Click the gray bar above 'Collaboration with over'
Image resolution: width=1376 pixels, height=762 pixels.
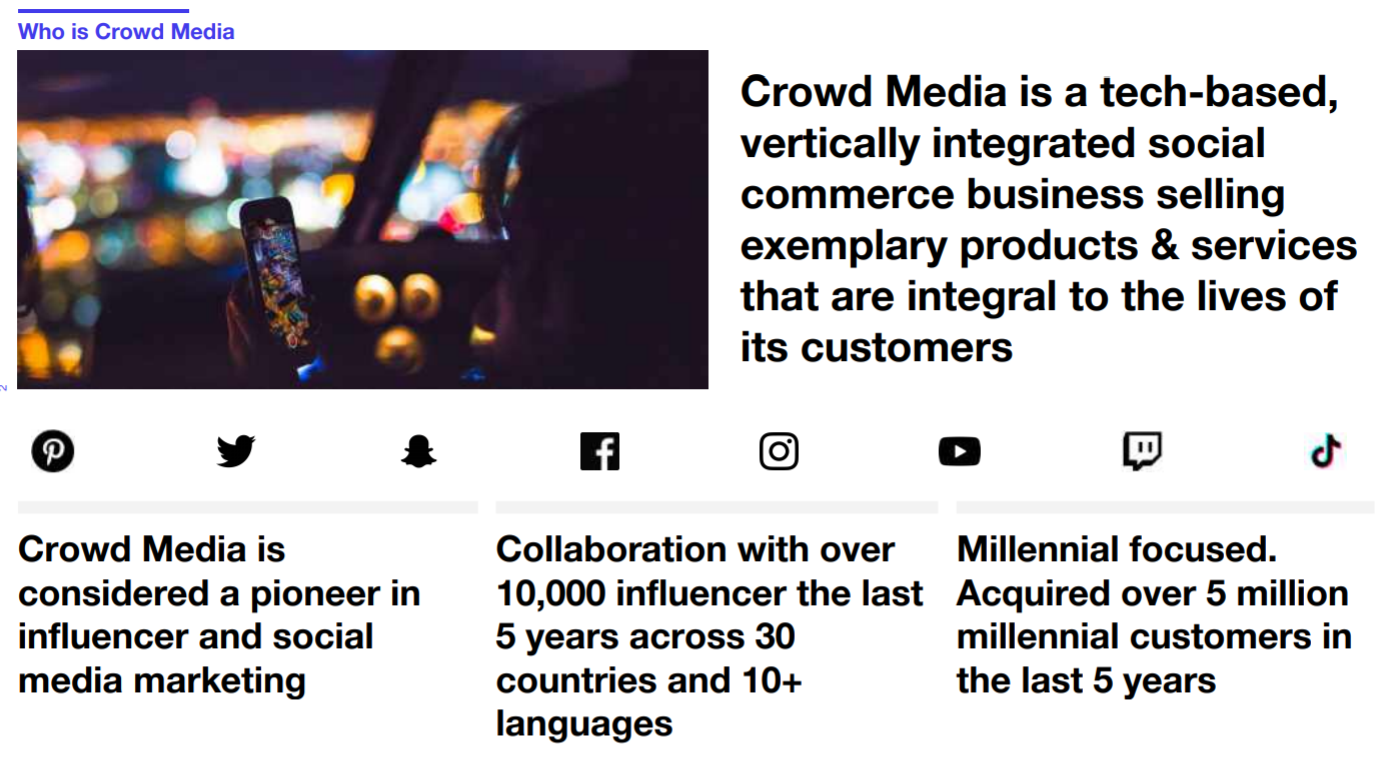tap(717, 508)
